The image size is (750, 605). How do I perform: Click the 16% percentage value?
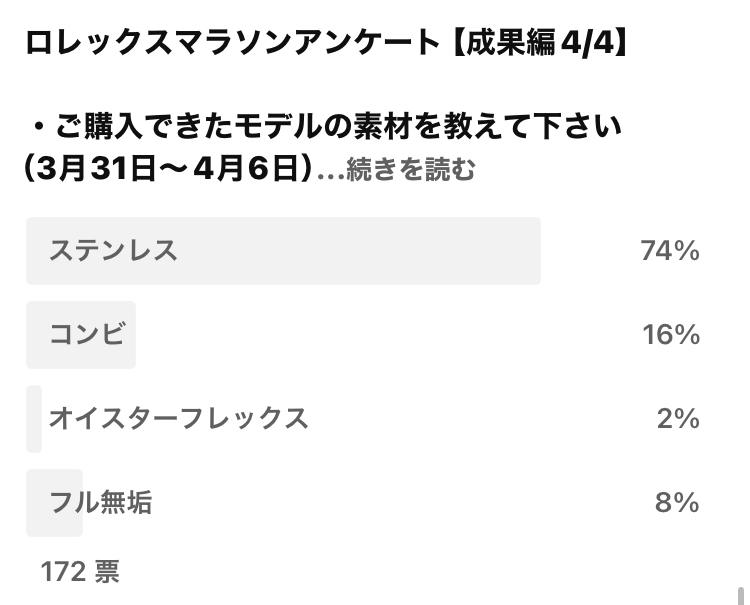[671, 335]
